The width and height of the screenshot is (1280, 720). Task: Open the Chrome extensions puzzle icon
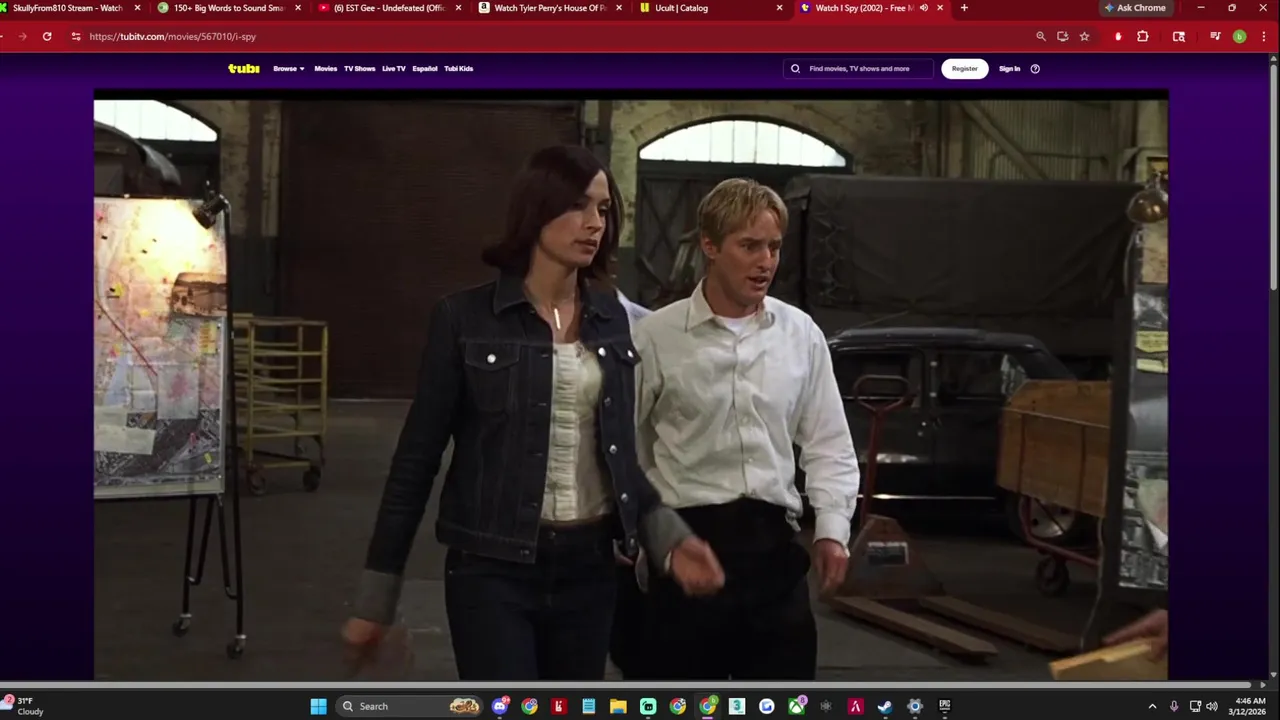pyautogui.click(x=1143, y=36)
